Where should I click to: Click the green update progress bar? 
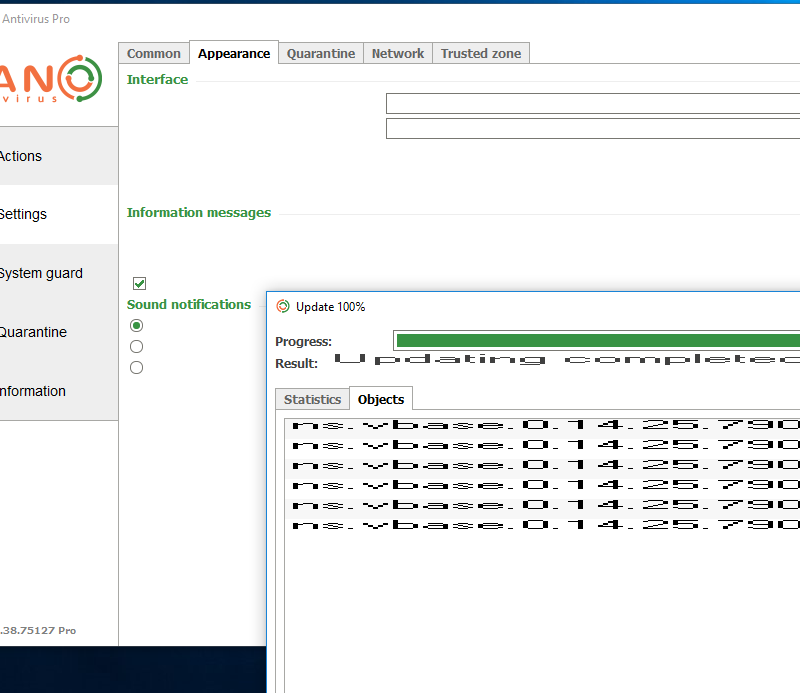[x=597, y=341]
